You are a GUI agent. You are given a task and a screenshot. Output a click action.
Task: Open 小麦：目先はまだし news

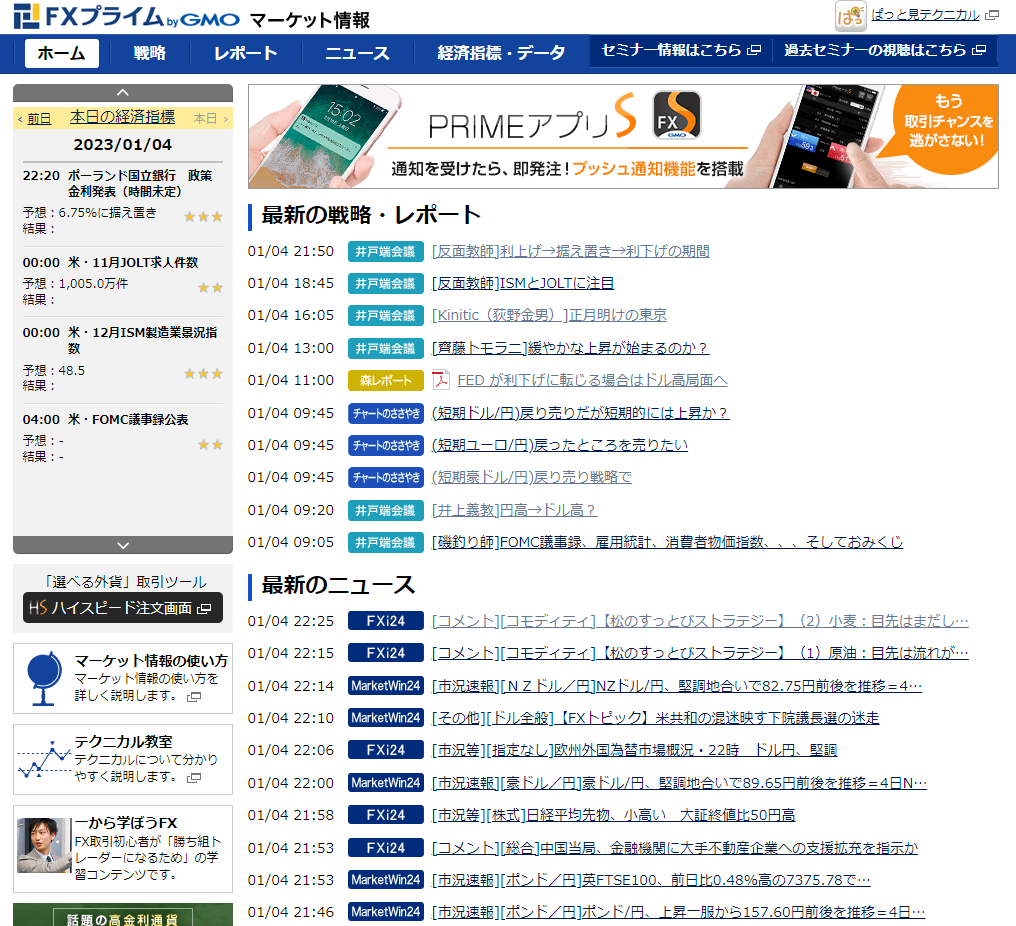[x=700, y=621]
